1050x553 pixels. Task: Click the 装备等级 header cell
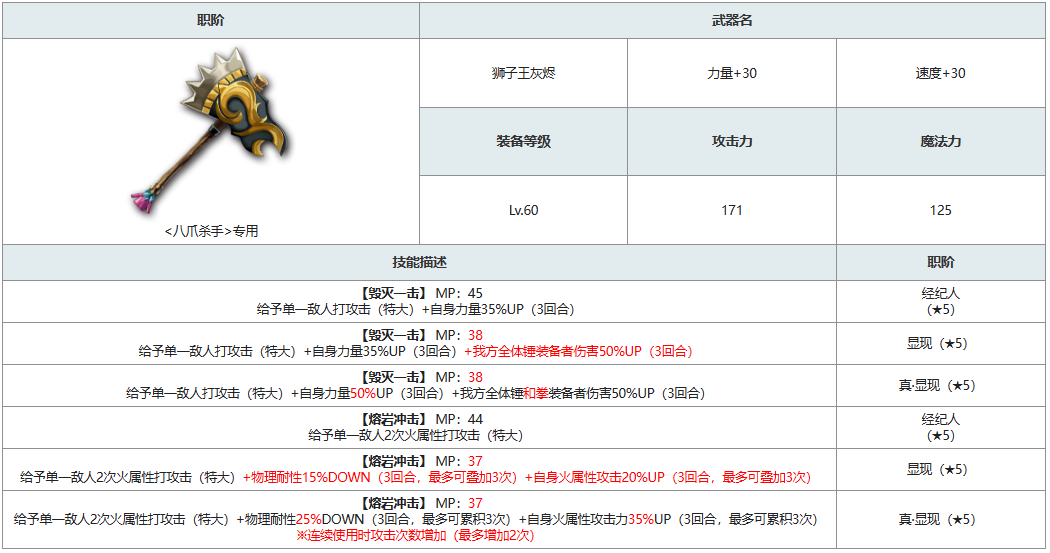coord(523,142)
